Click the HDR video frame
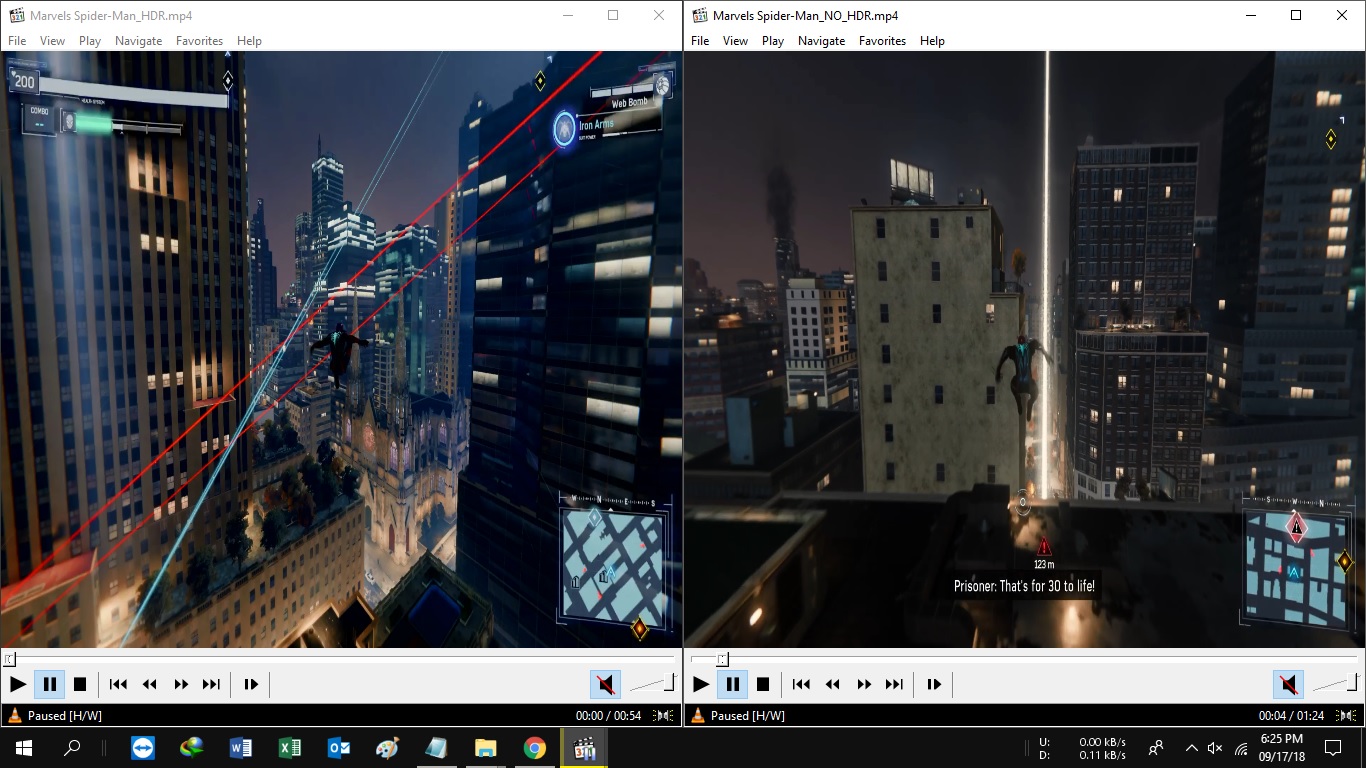This screenshot has height=768, width=1366. pos(341,349)
